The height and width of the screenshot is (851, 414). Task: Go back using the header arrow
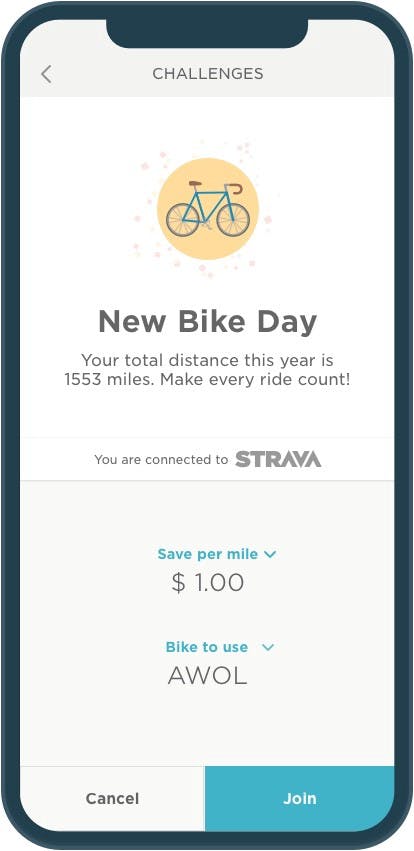pyautogui.click(x=47, y=74)
